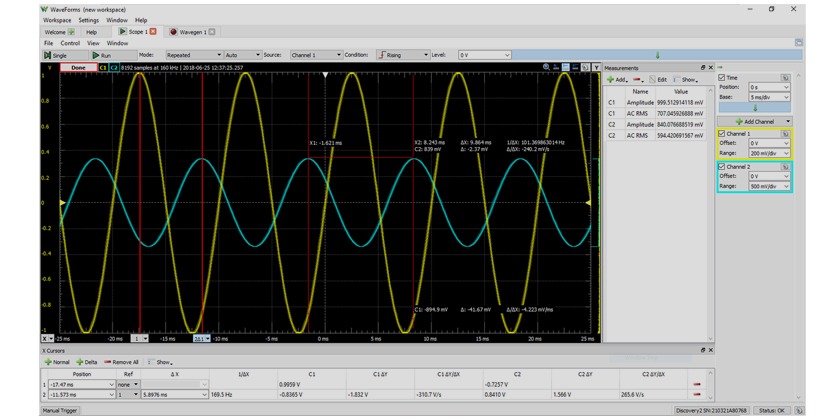Toggle the Channel 2 checkbox

722,167
